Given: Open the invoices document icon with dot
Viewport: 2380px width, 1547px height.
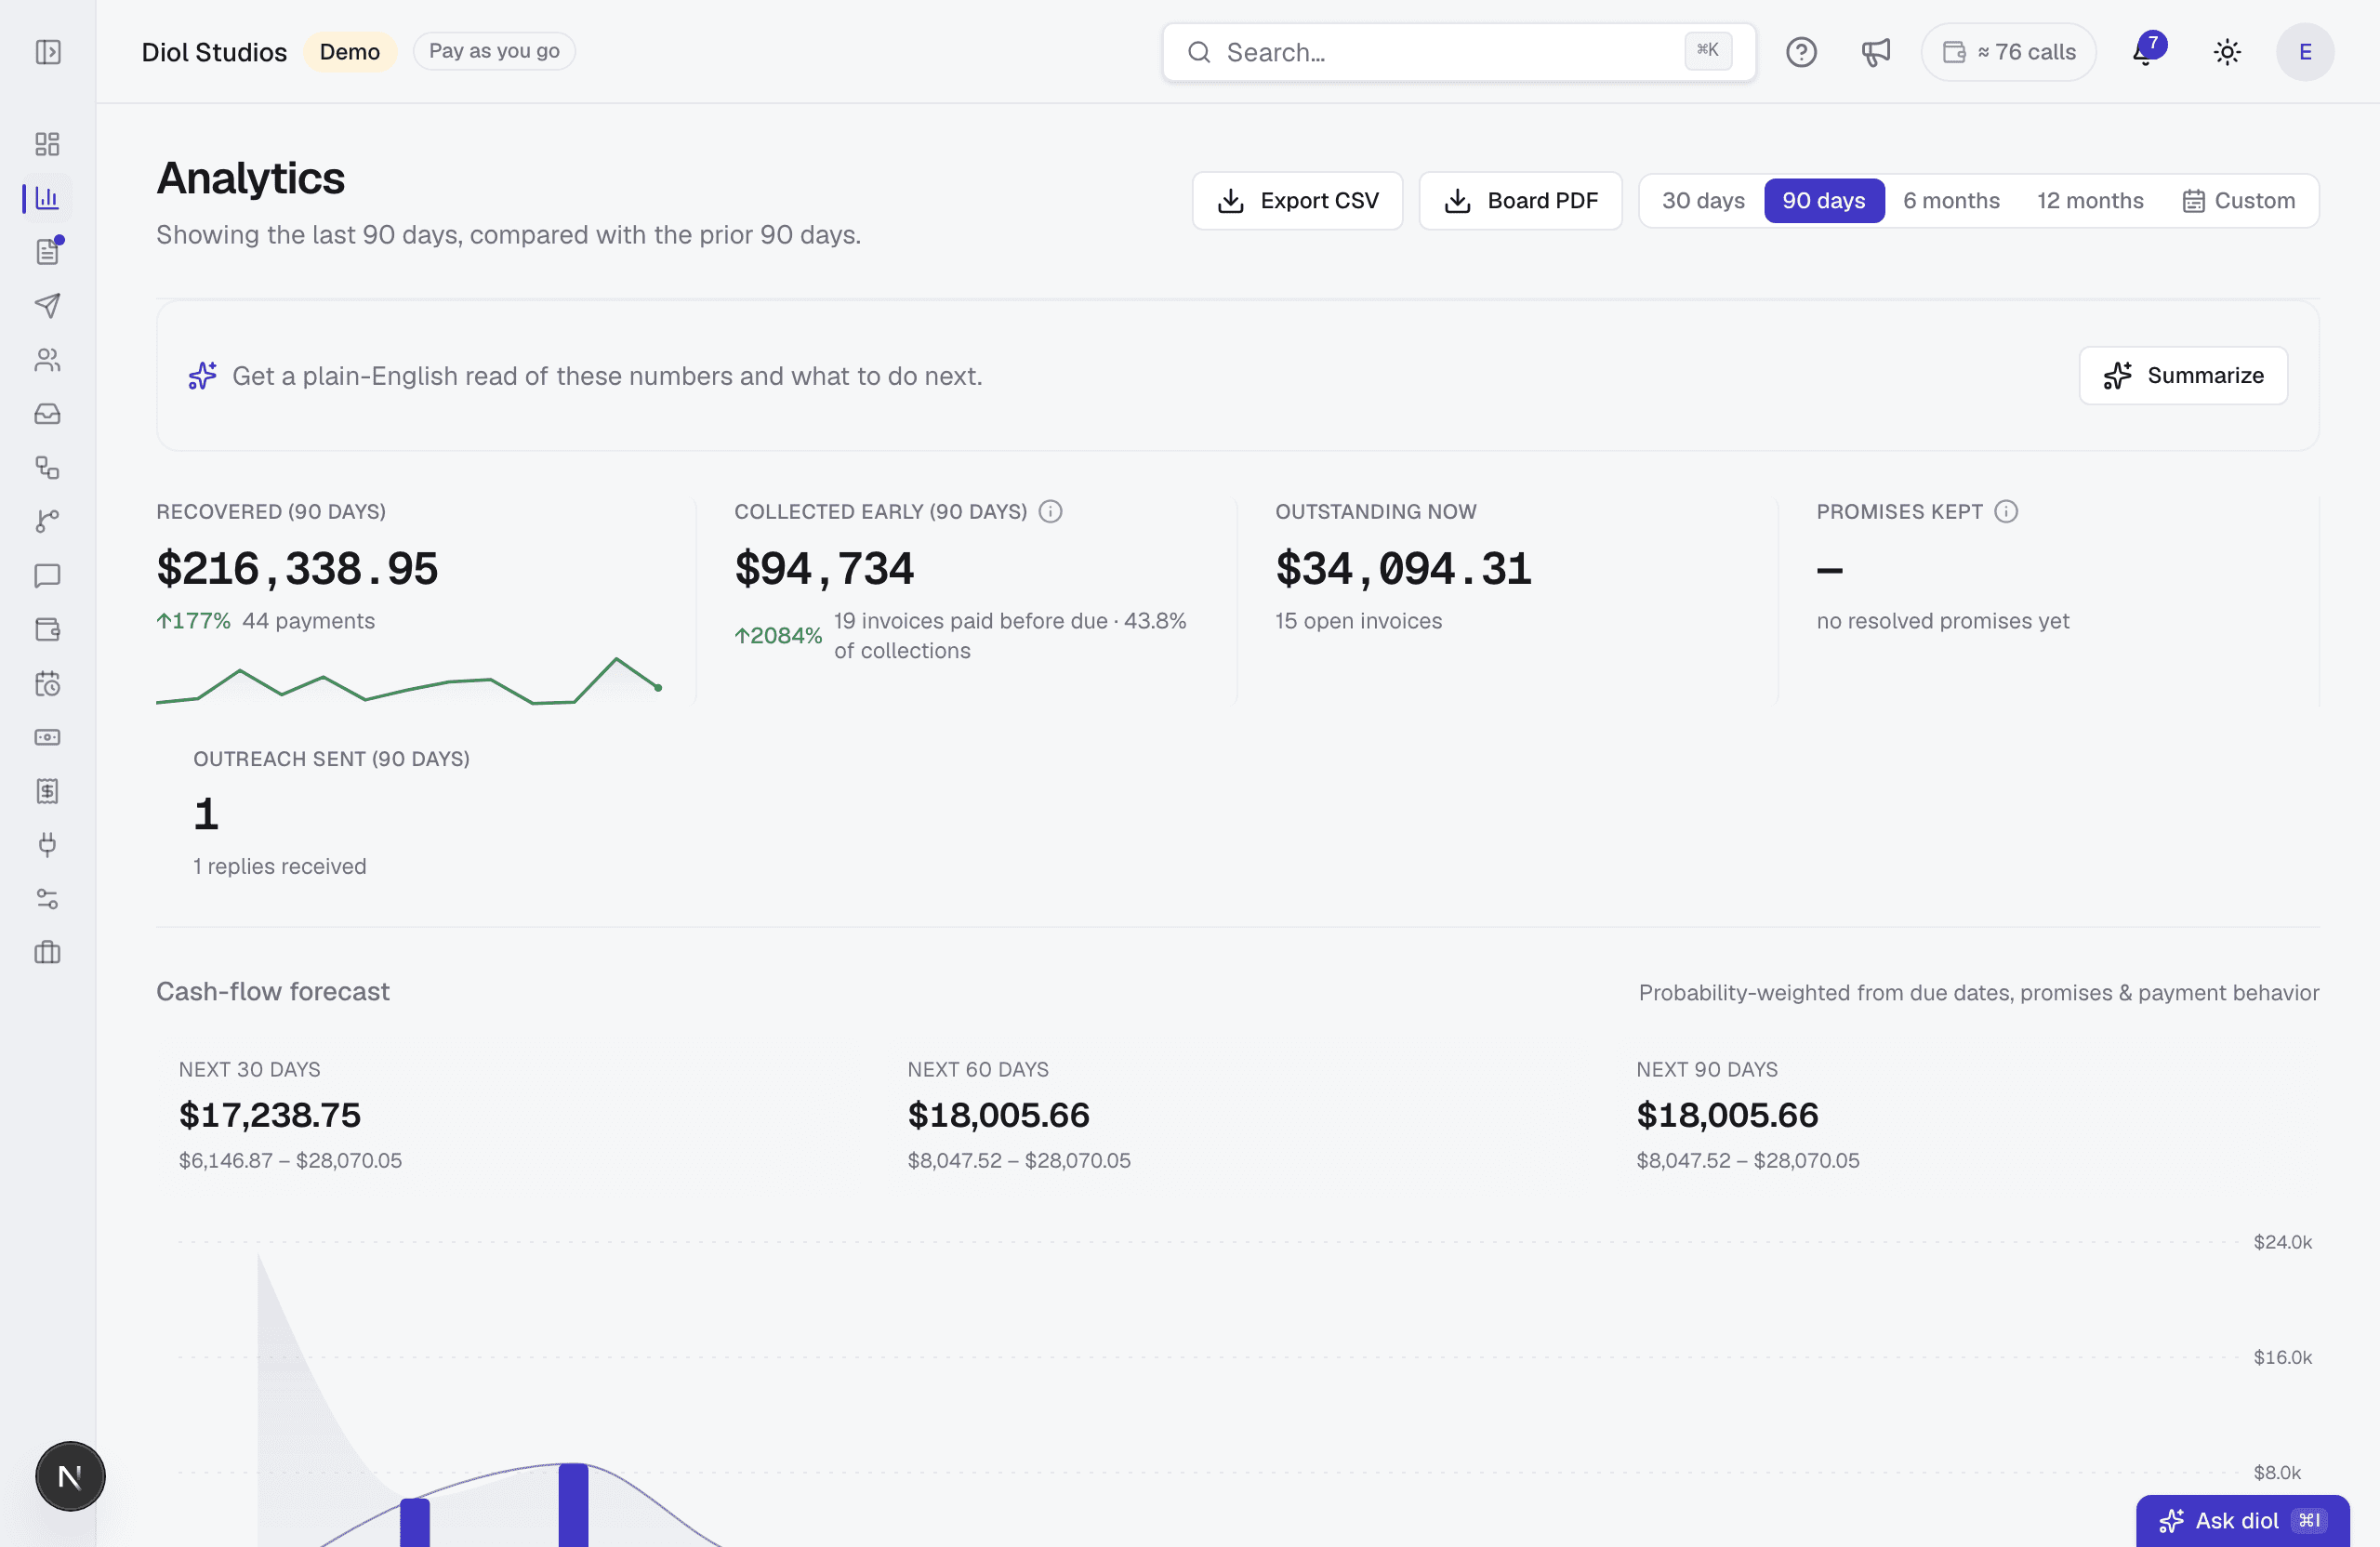Looking at the screenshot, I should [47, 251].
